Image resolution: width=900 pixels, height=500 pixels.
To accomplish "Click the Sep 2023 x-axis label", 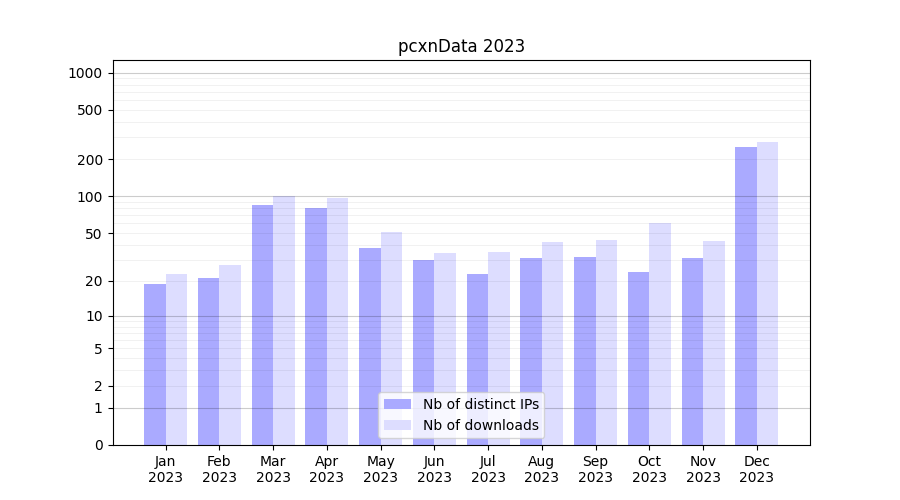I will point(595,469).
